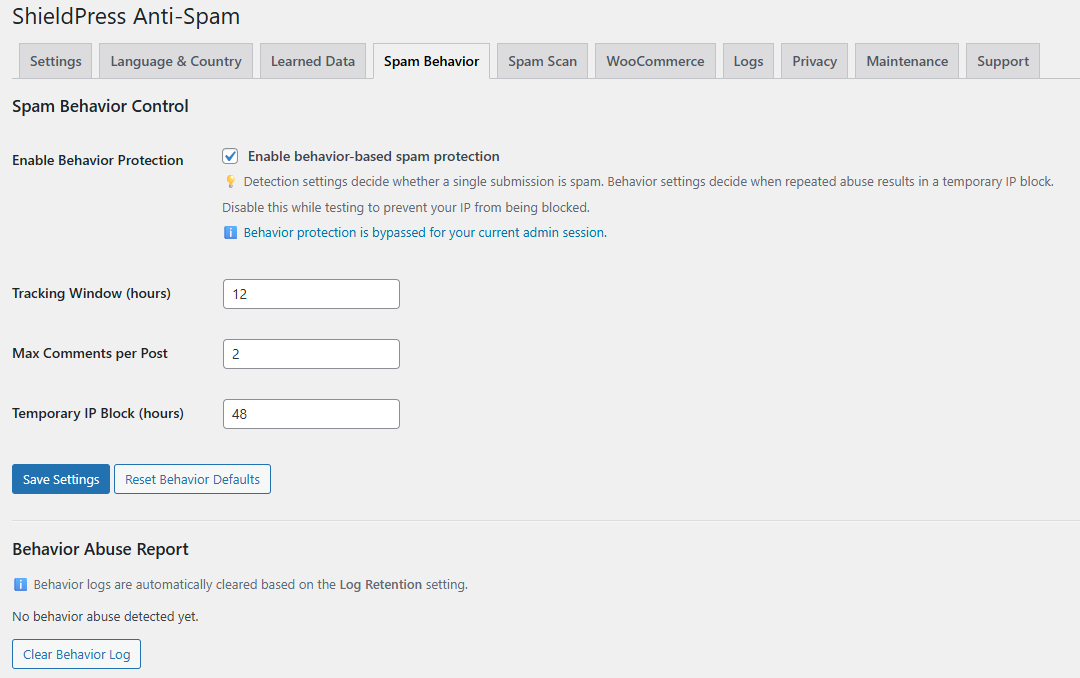Screen dimensions: 1080x678
Task: Edit the Tracking Window hours field
Action: coord(311,294)
